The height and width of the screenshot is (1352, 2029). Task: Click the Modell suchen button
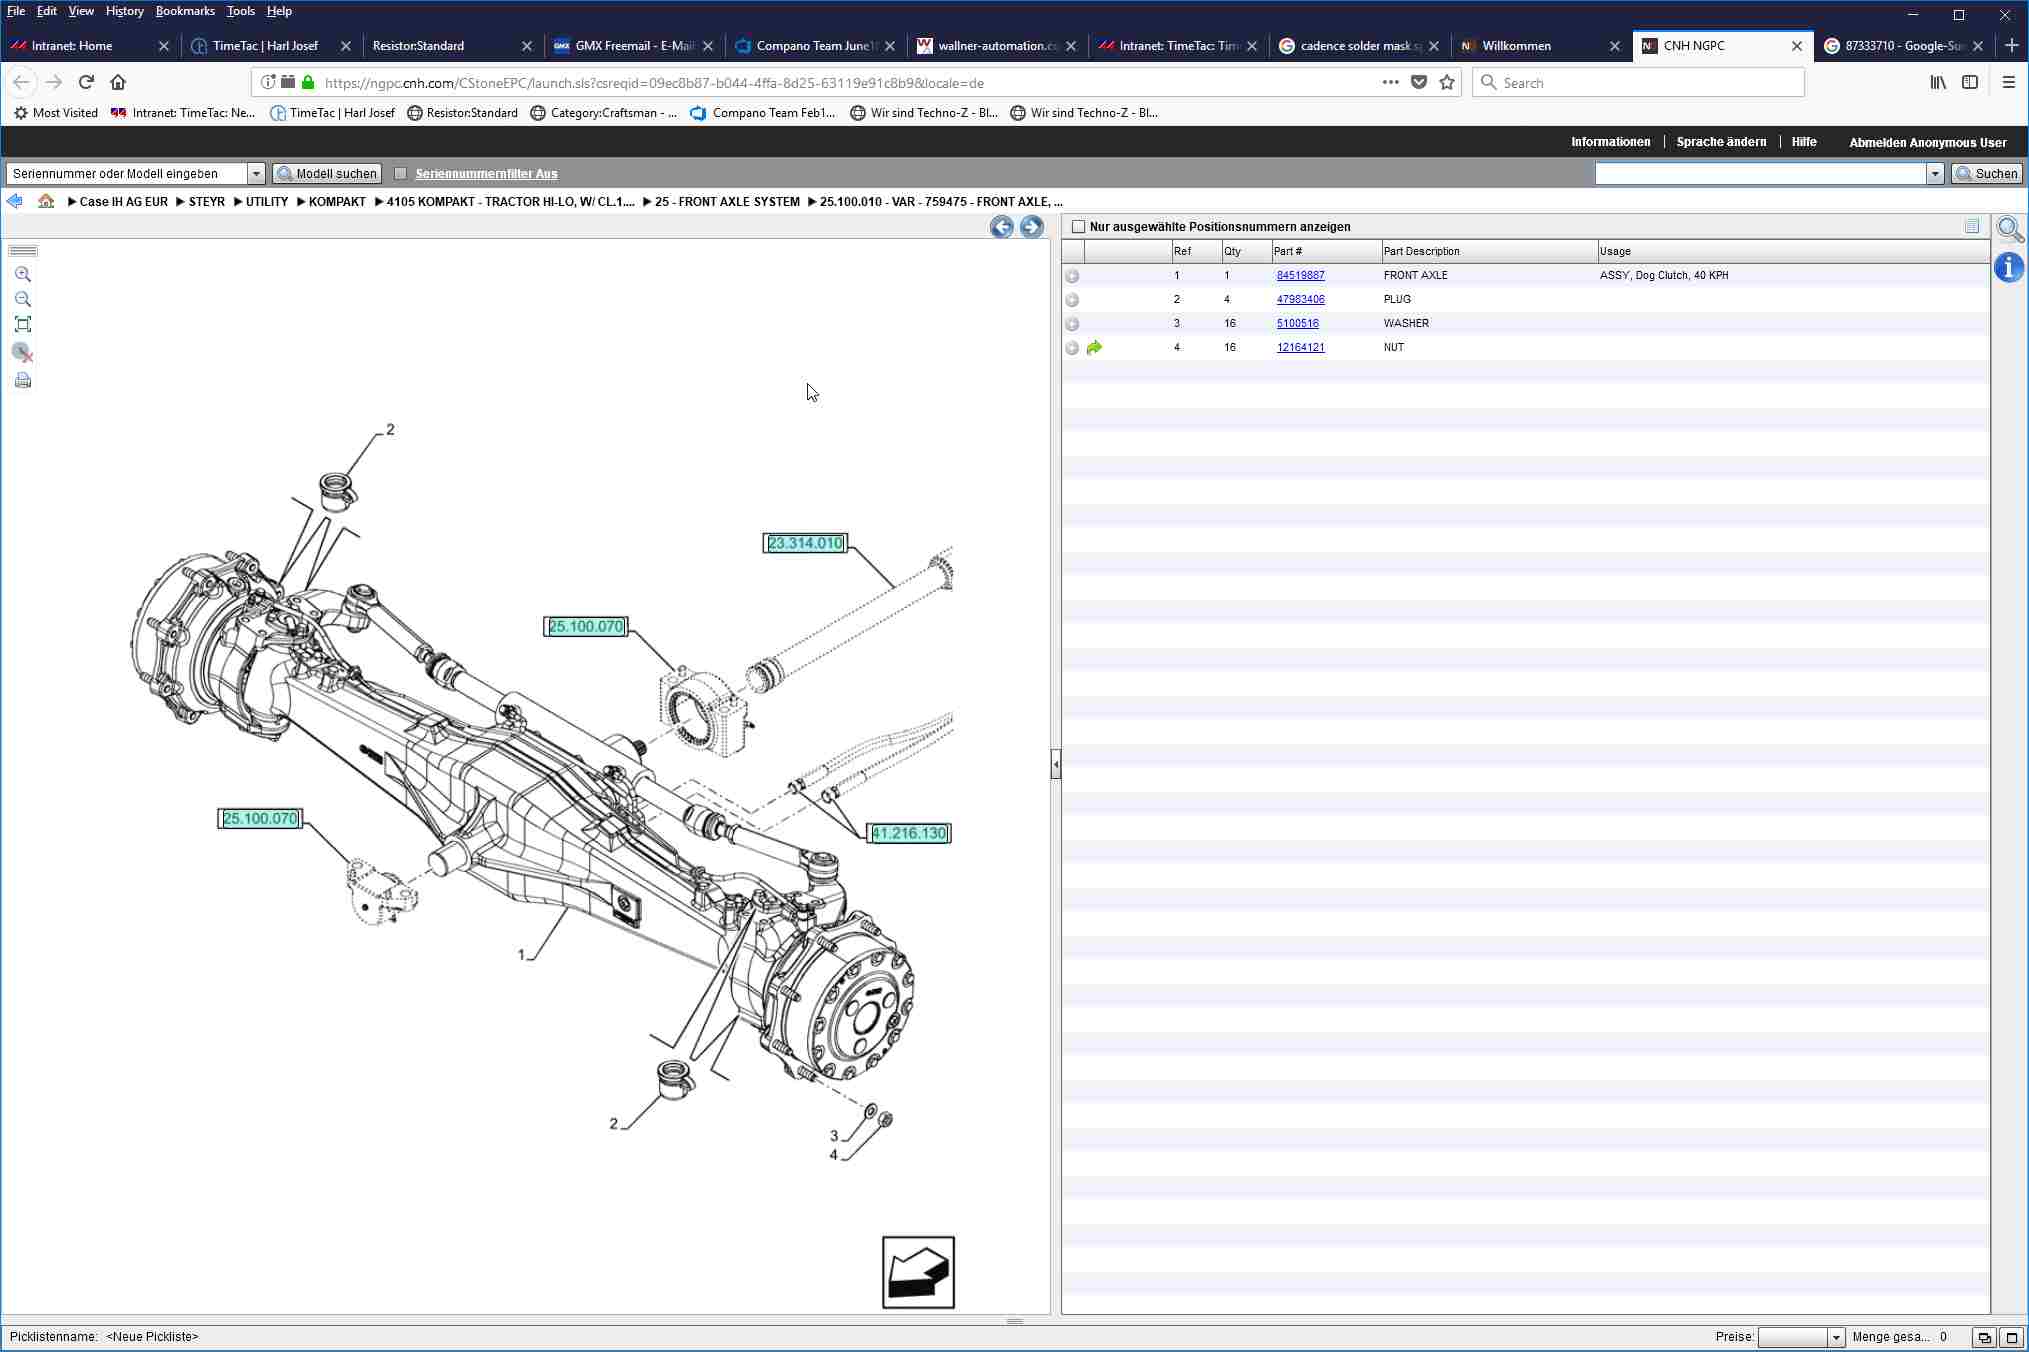click(x=327, y=174)
